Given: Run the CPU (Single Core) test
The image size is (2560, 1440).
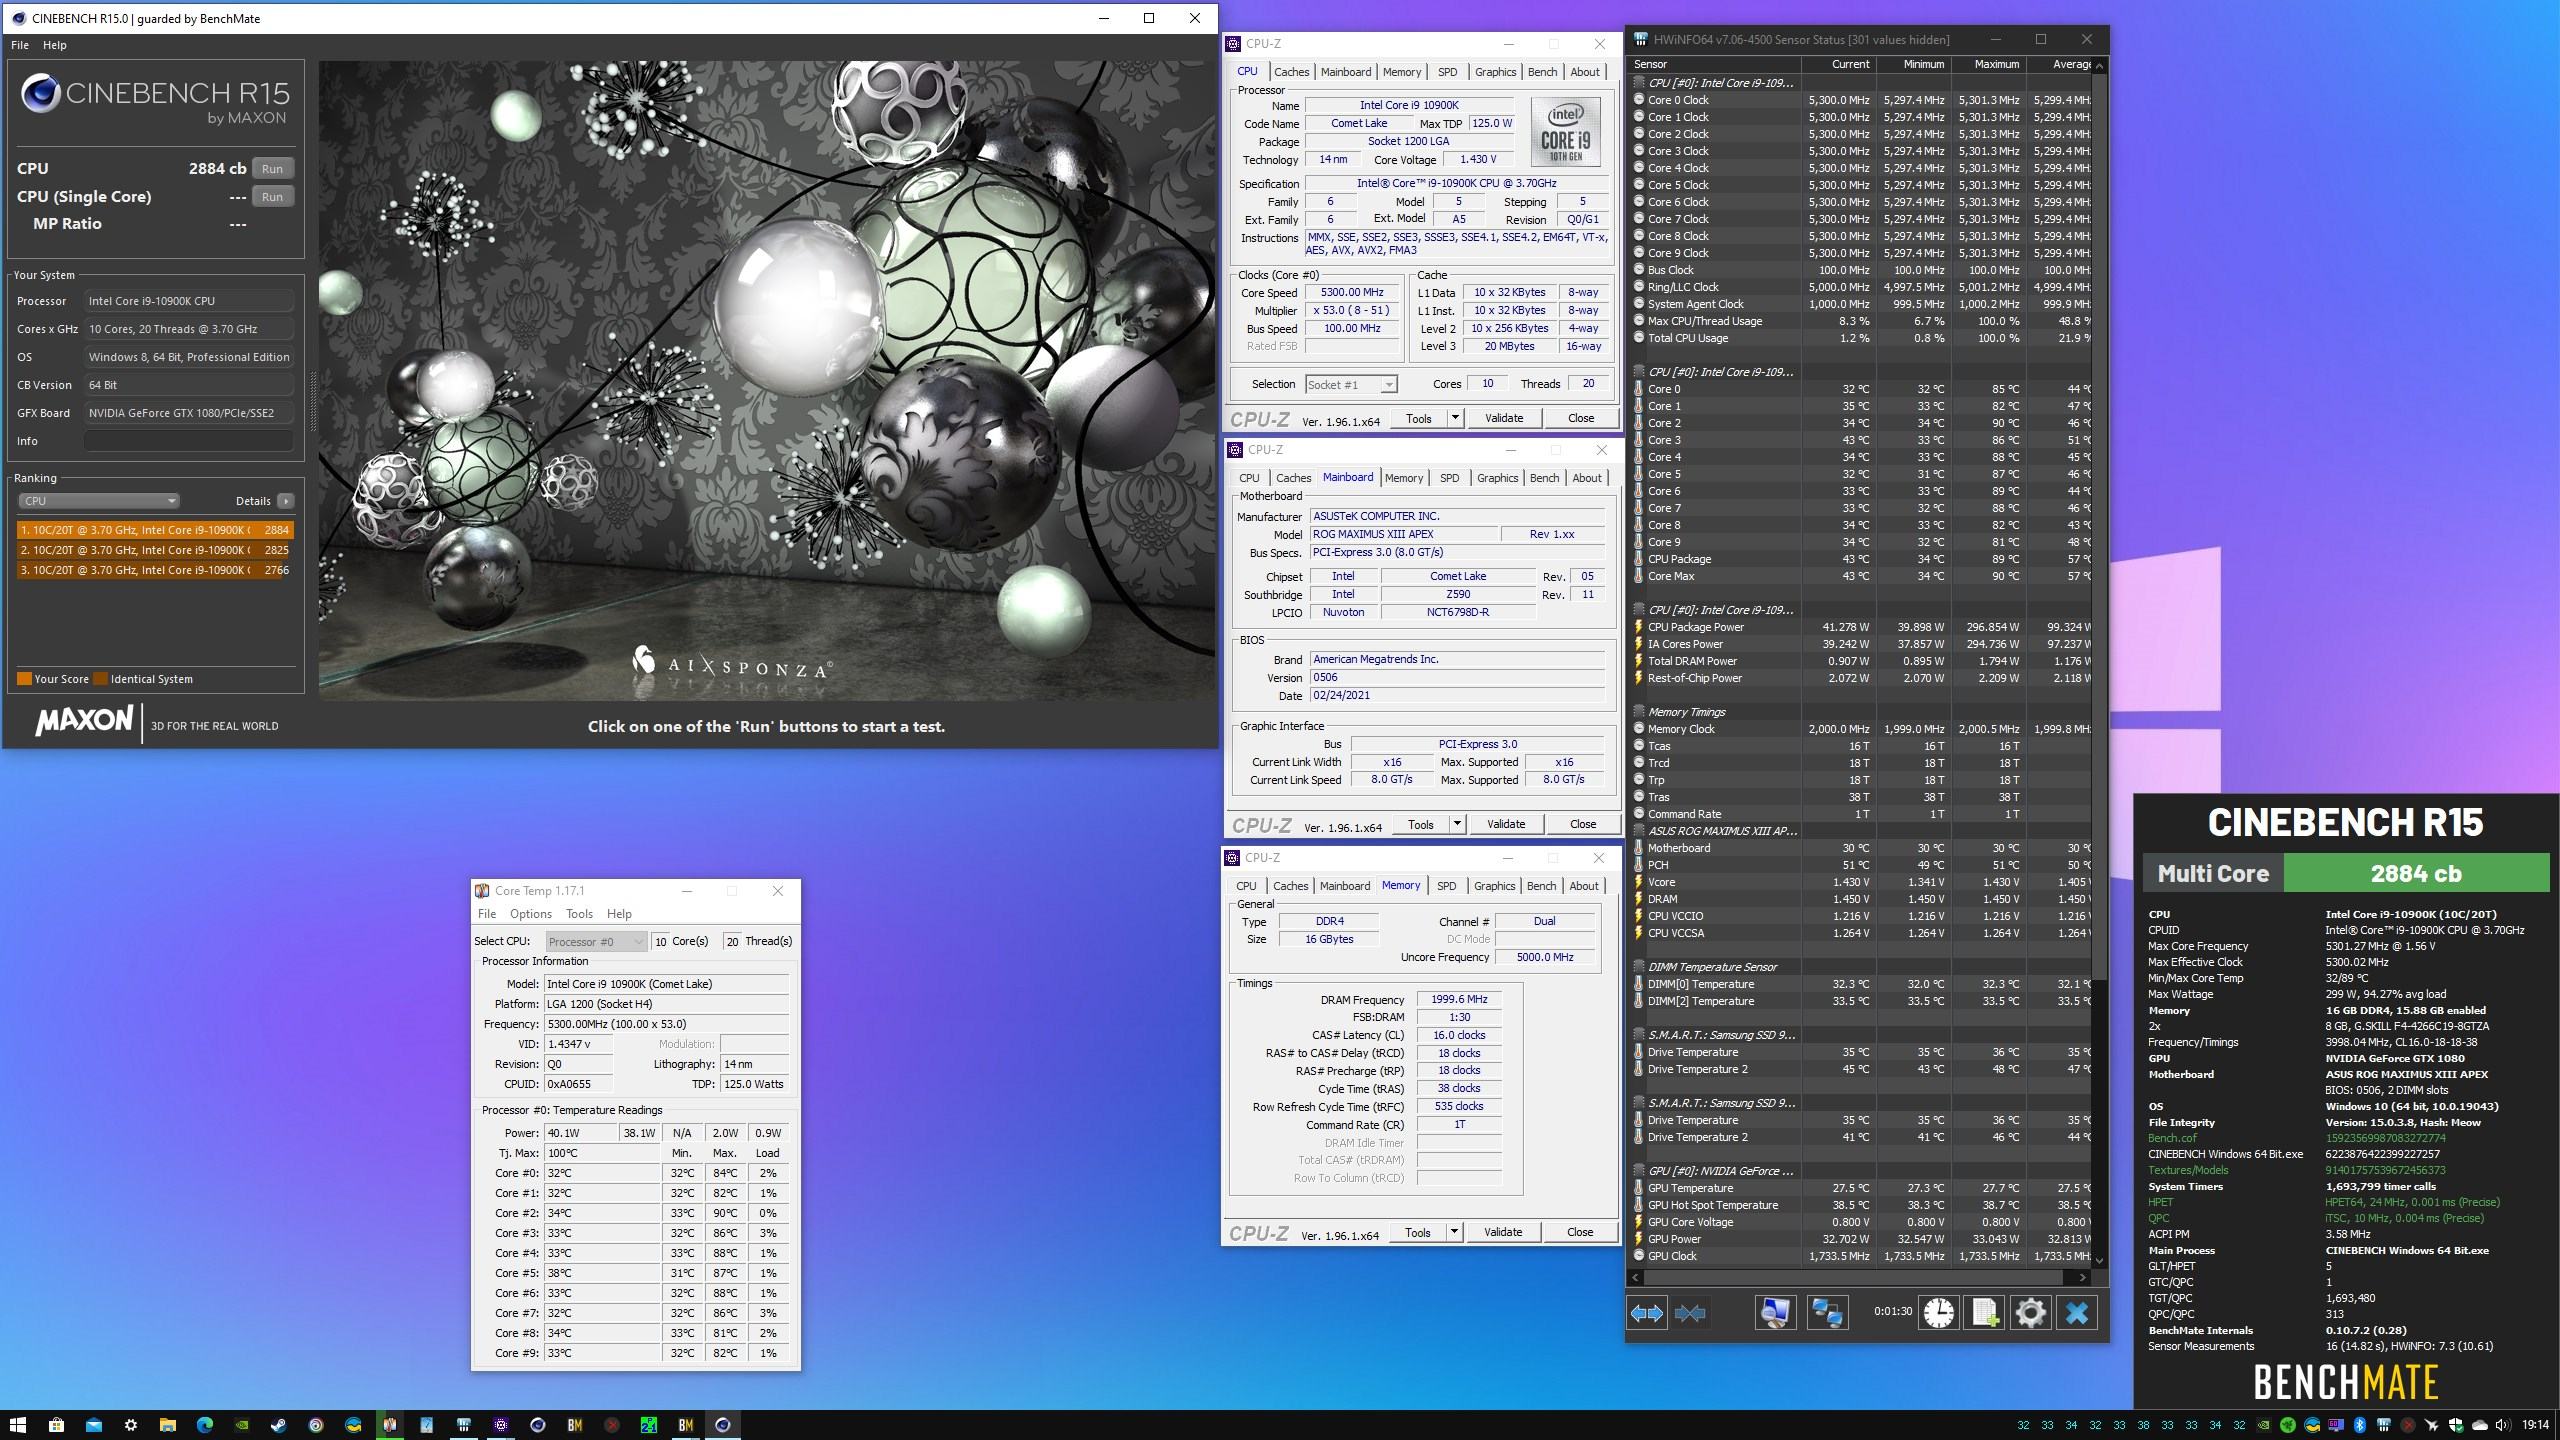Looking at the screenshot, I should tap(272, 197).
